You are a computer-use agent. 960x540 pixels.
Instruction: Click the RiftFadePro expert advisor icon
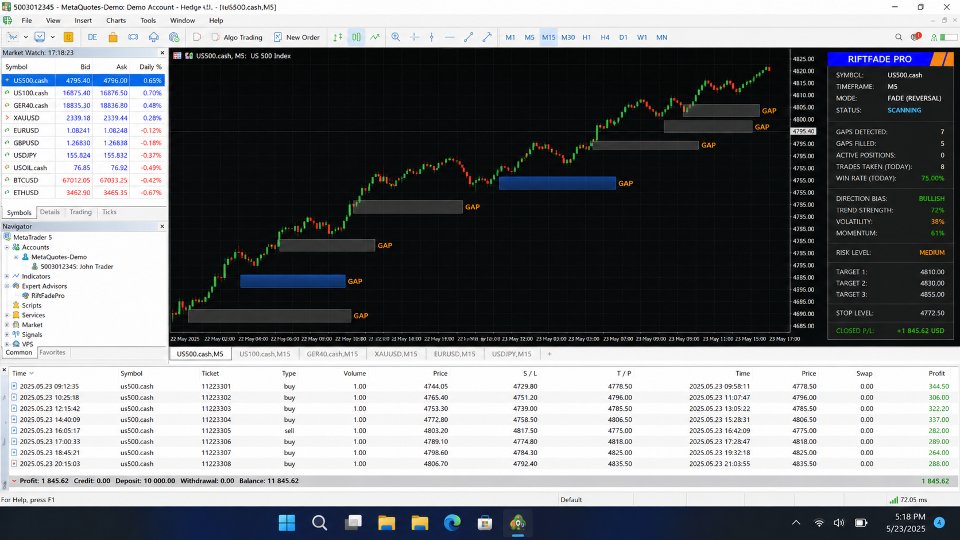click(26, 296)
